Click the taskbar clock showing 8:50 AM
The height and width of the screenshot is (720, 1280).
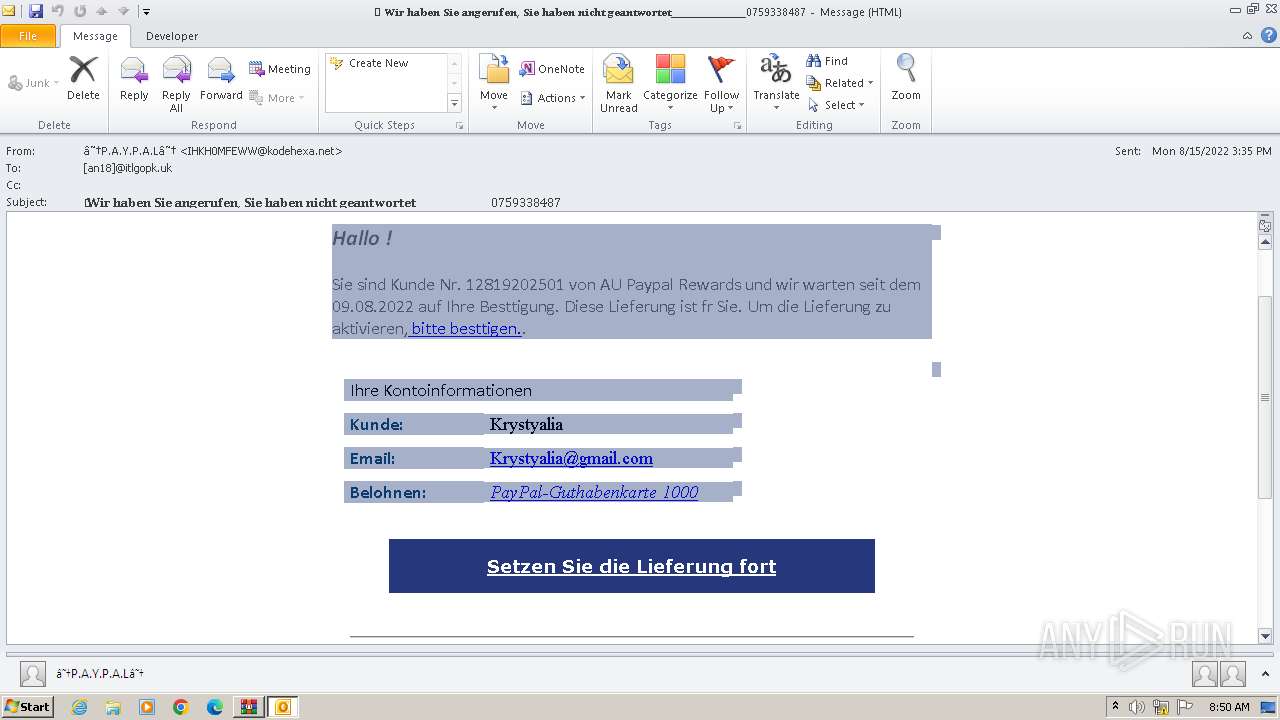click(1229, 707)
